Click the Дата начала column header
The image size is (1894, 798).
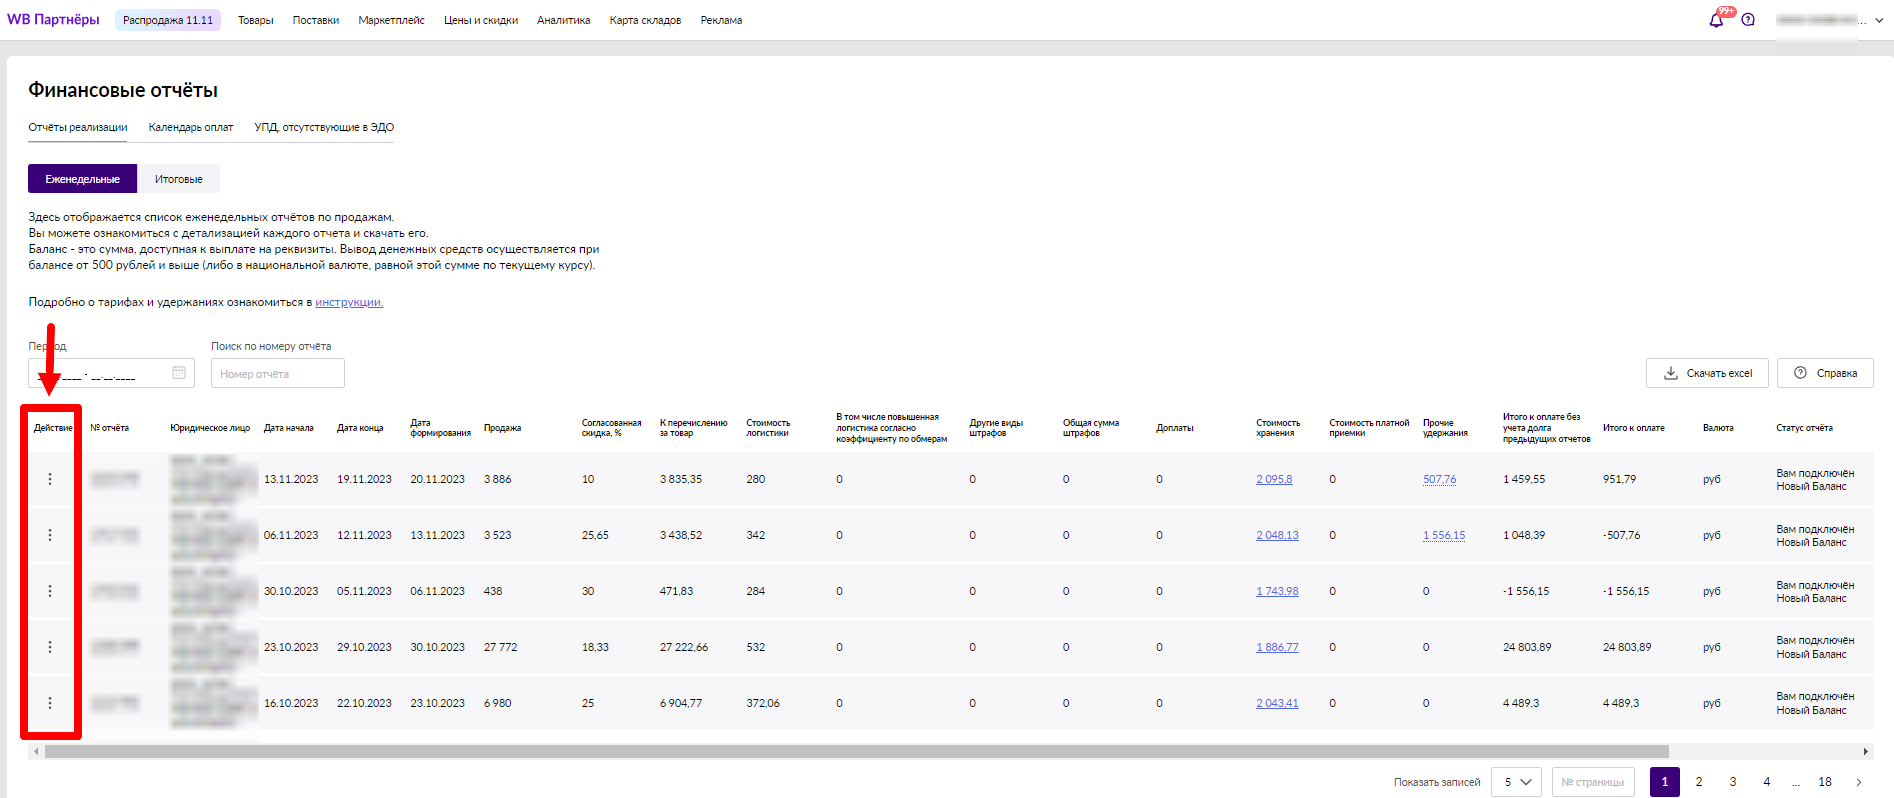pyautogui.click(x=289, y=428)
